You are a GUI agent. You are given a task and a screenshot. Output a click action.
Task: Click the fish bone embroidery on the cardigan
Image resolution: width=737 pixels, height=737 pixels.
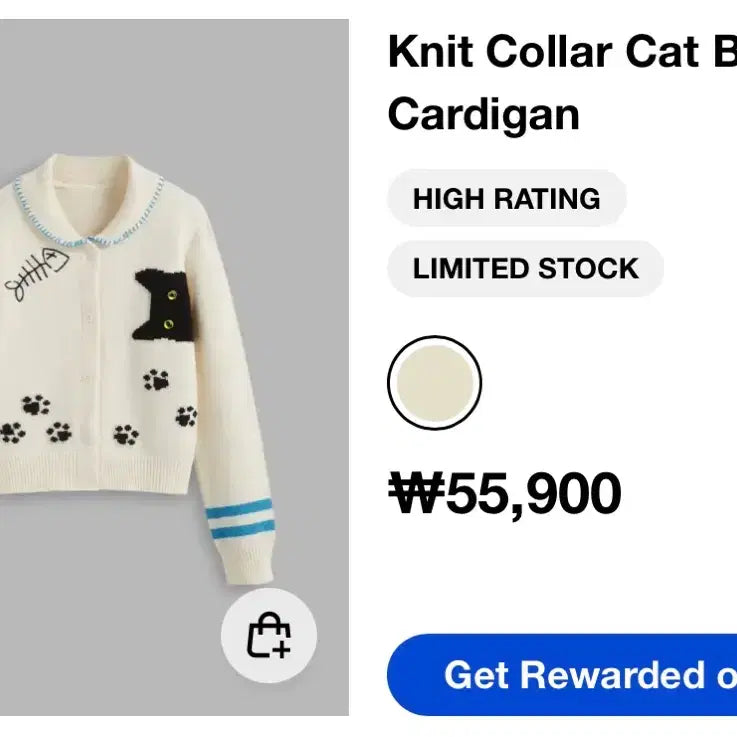point(36,274)
